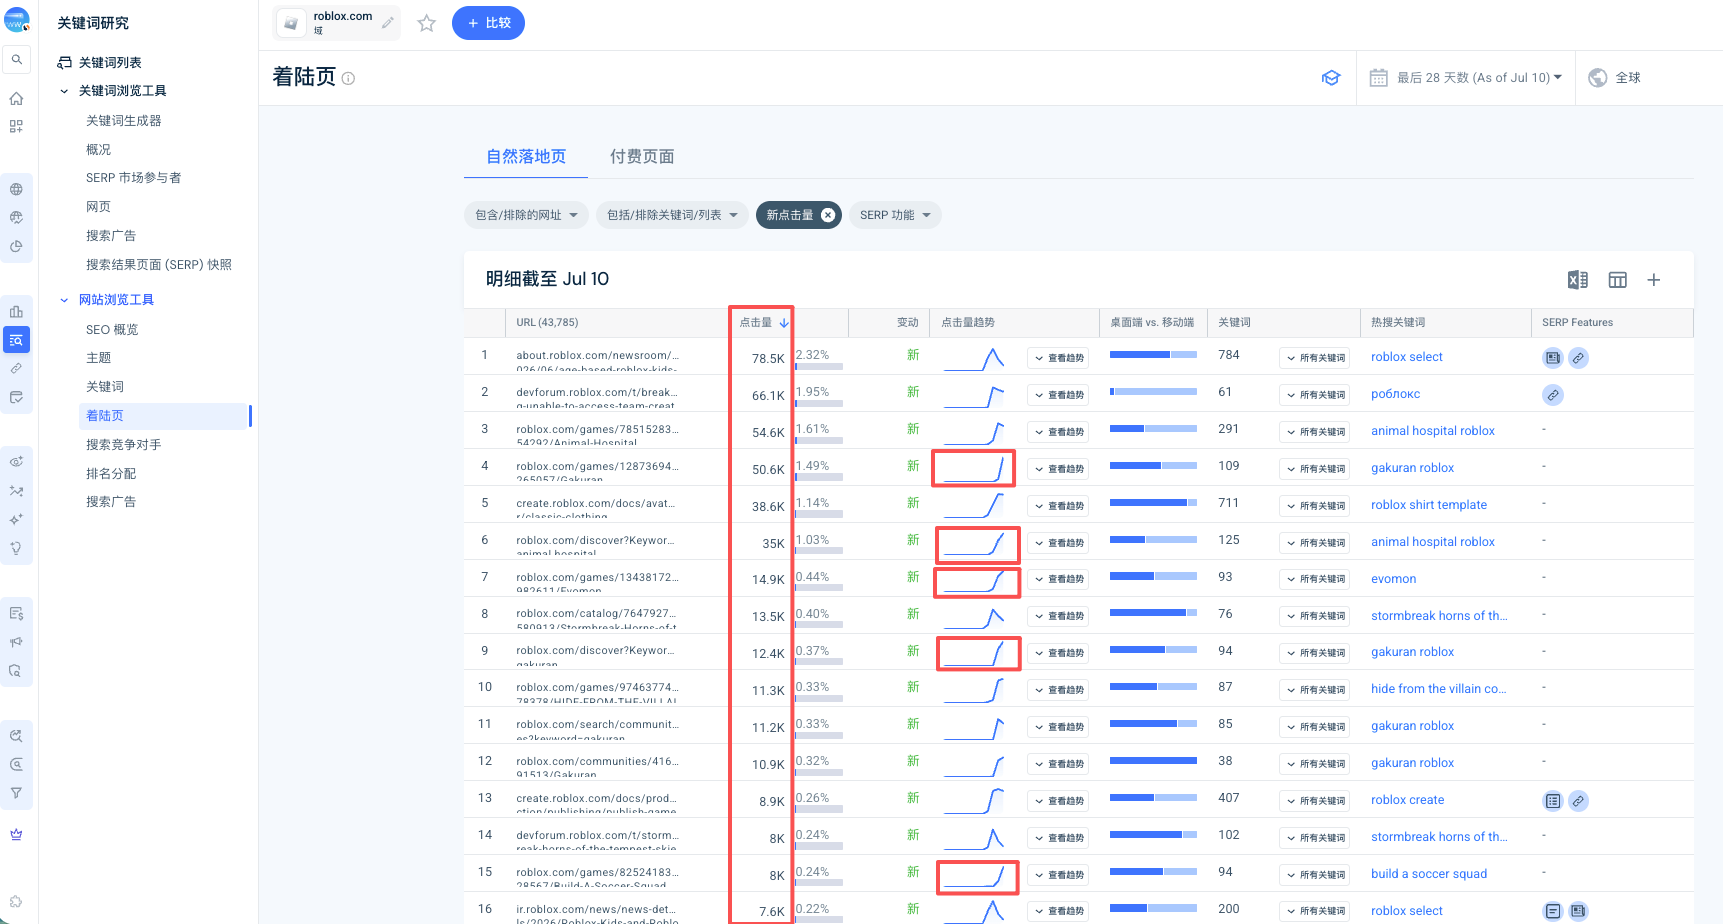Click first SERP feature icon for about.roblox.com row
Image resolution: width=1723 pixels, height=924 pixels.
[1553, 358]
